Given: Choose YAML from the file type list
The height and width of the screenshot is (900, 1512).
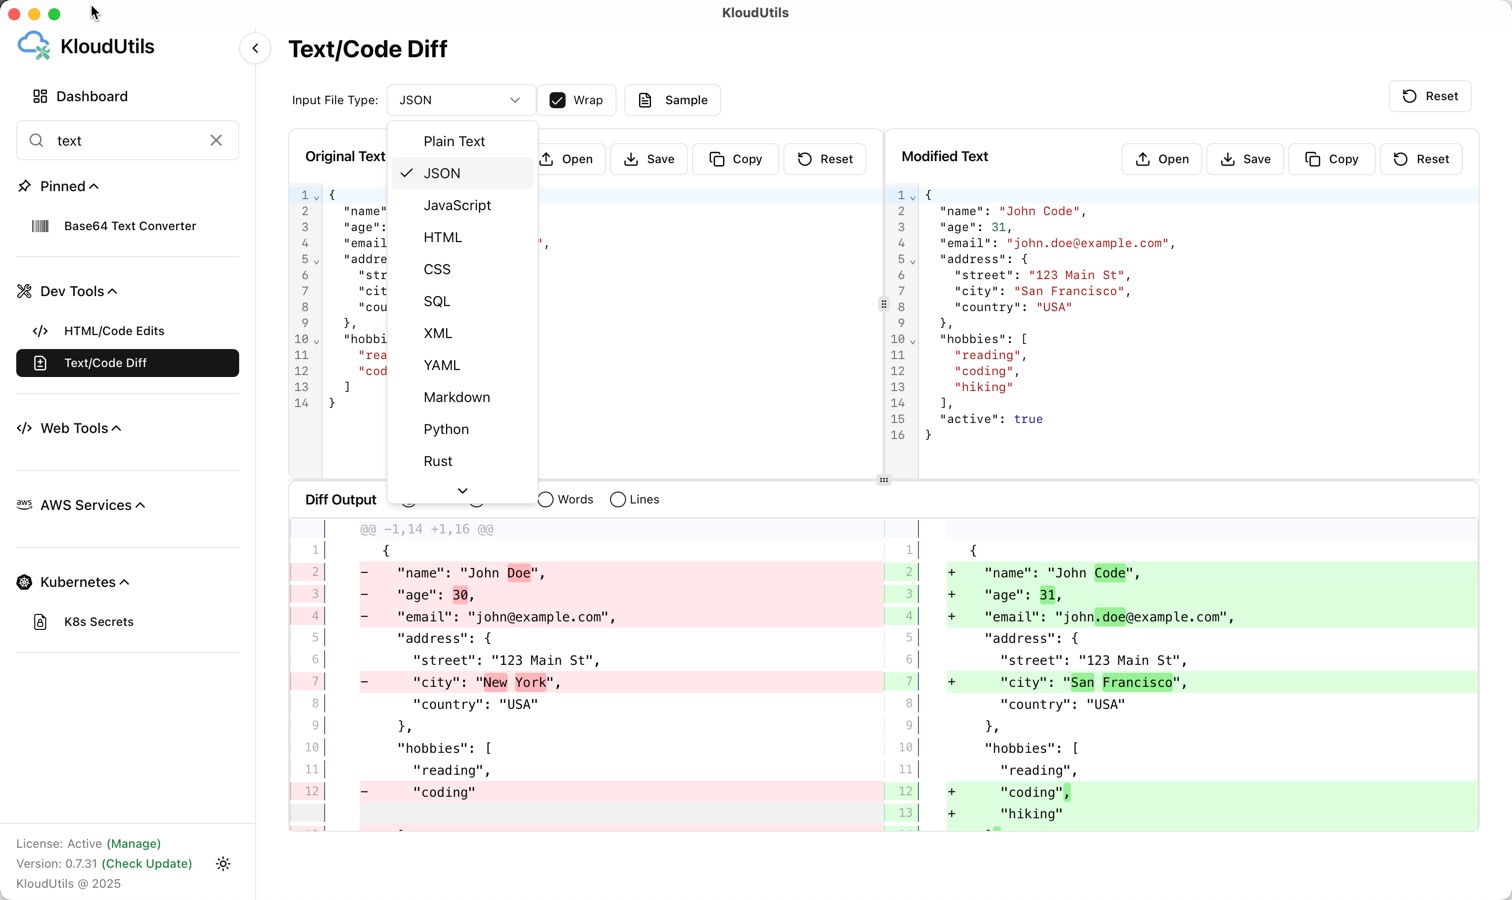Looking at the screenshot, I should (441, 365).
